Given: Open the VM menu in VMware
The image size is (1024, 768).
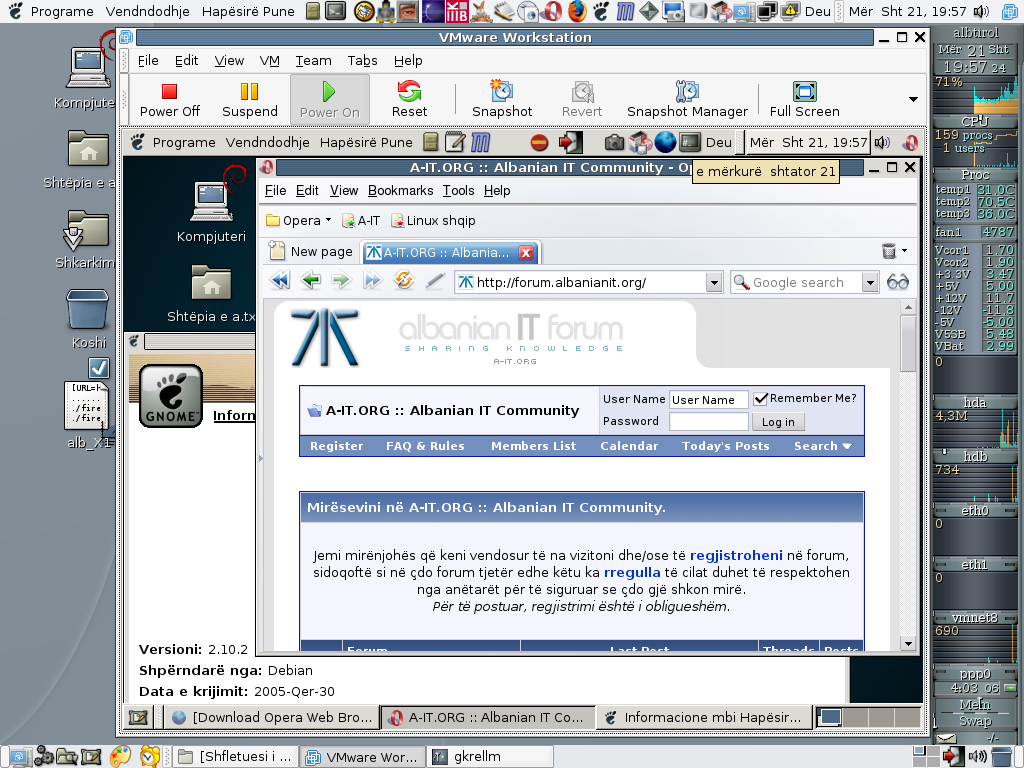Looking at the screenshot, I should pos(269,61).
